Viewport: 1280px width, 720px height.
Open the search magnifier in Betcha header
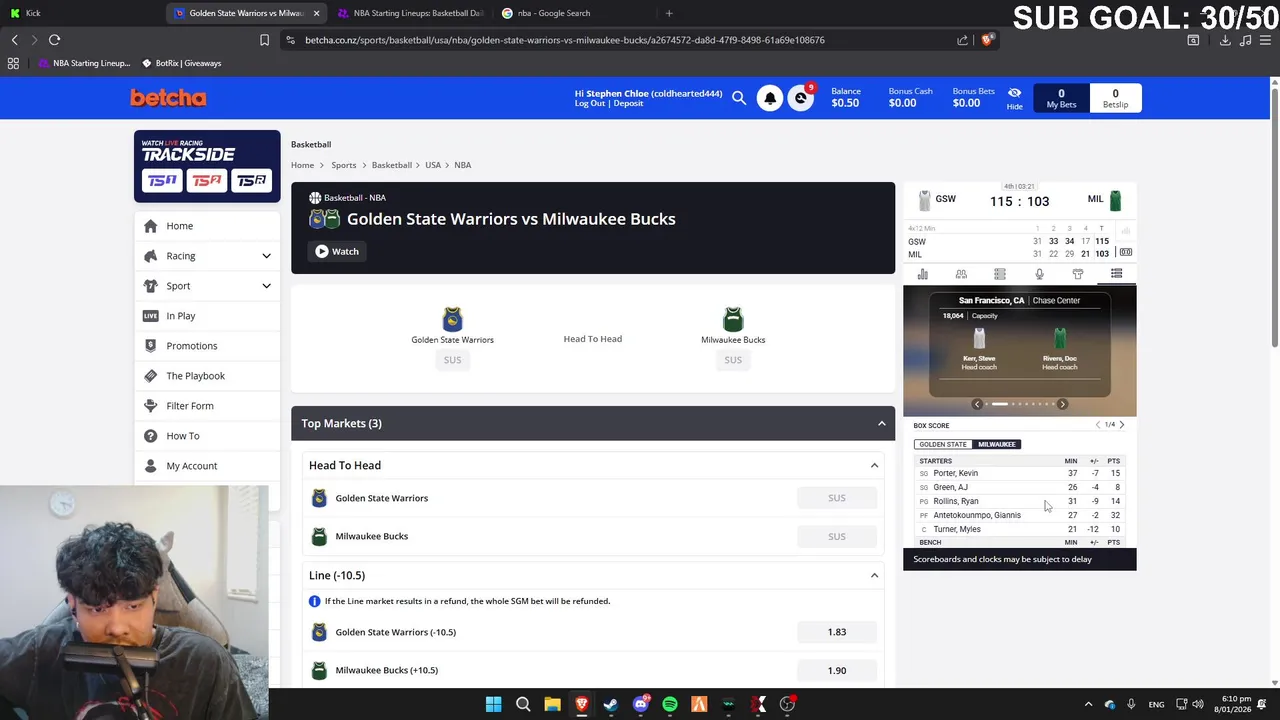[739, 98]
